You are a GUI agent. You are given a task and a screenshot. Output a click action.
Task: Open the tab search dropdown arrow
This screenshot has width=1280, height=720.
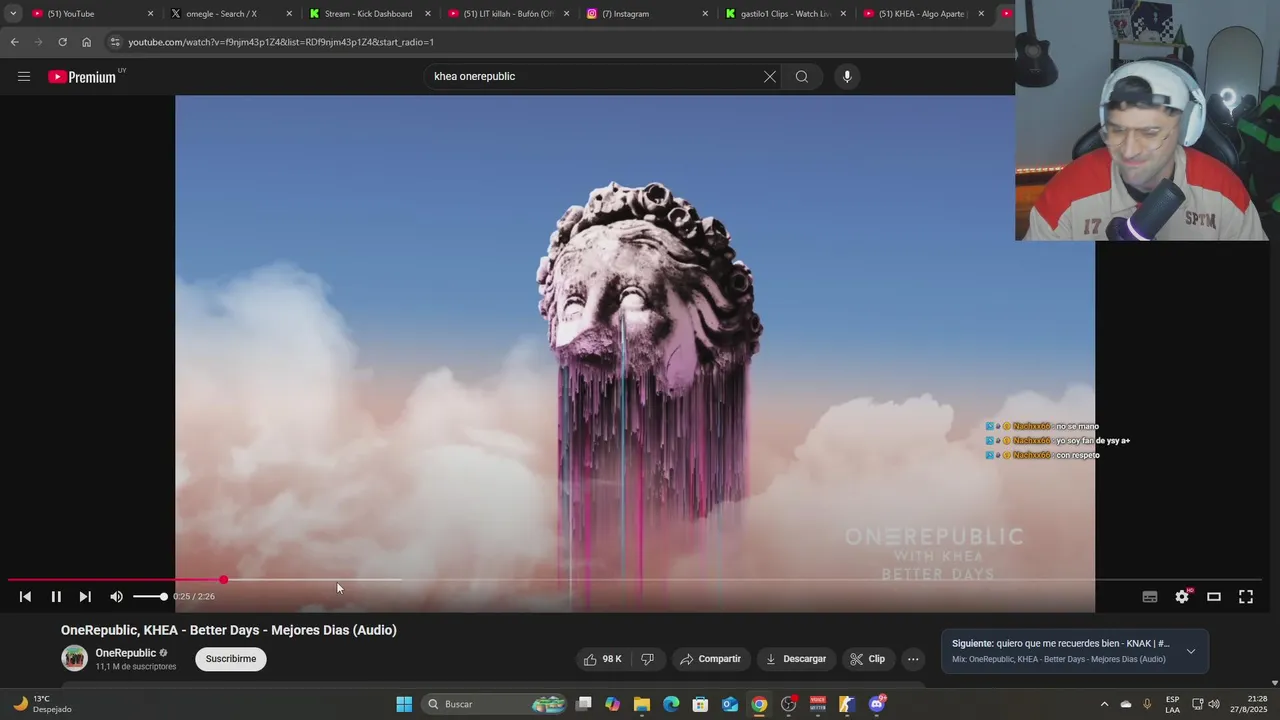[x=13, y=14]
